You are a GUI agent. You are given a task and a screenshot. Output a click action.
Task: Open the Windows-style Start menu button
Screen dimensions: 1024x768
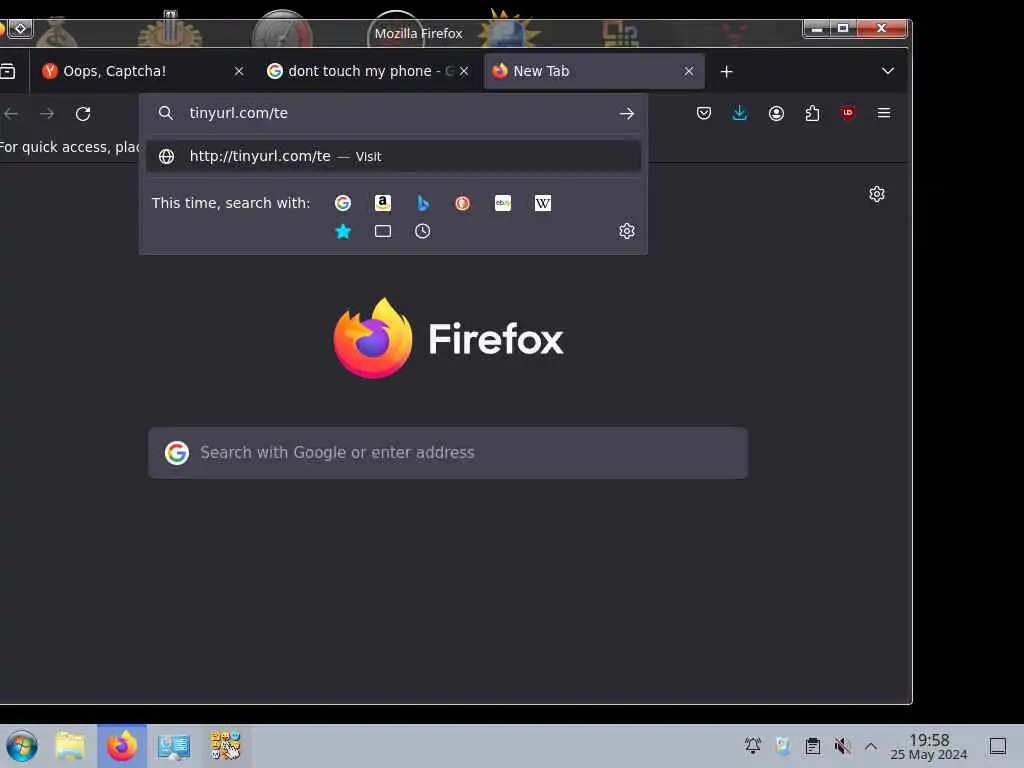(x=22, y=746)
